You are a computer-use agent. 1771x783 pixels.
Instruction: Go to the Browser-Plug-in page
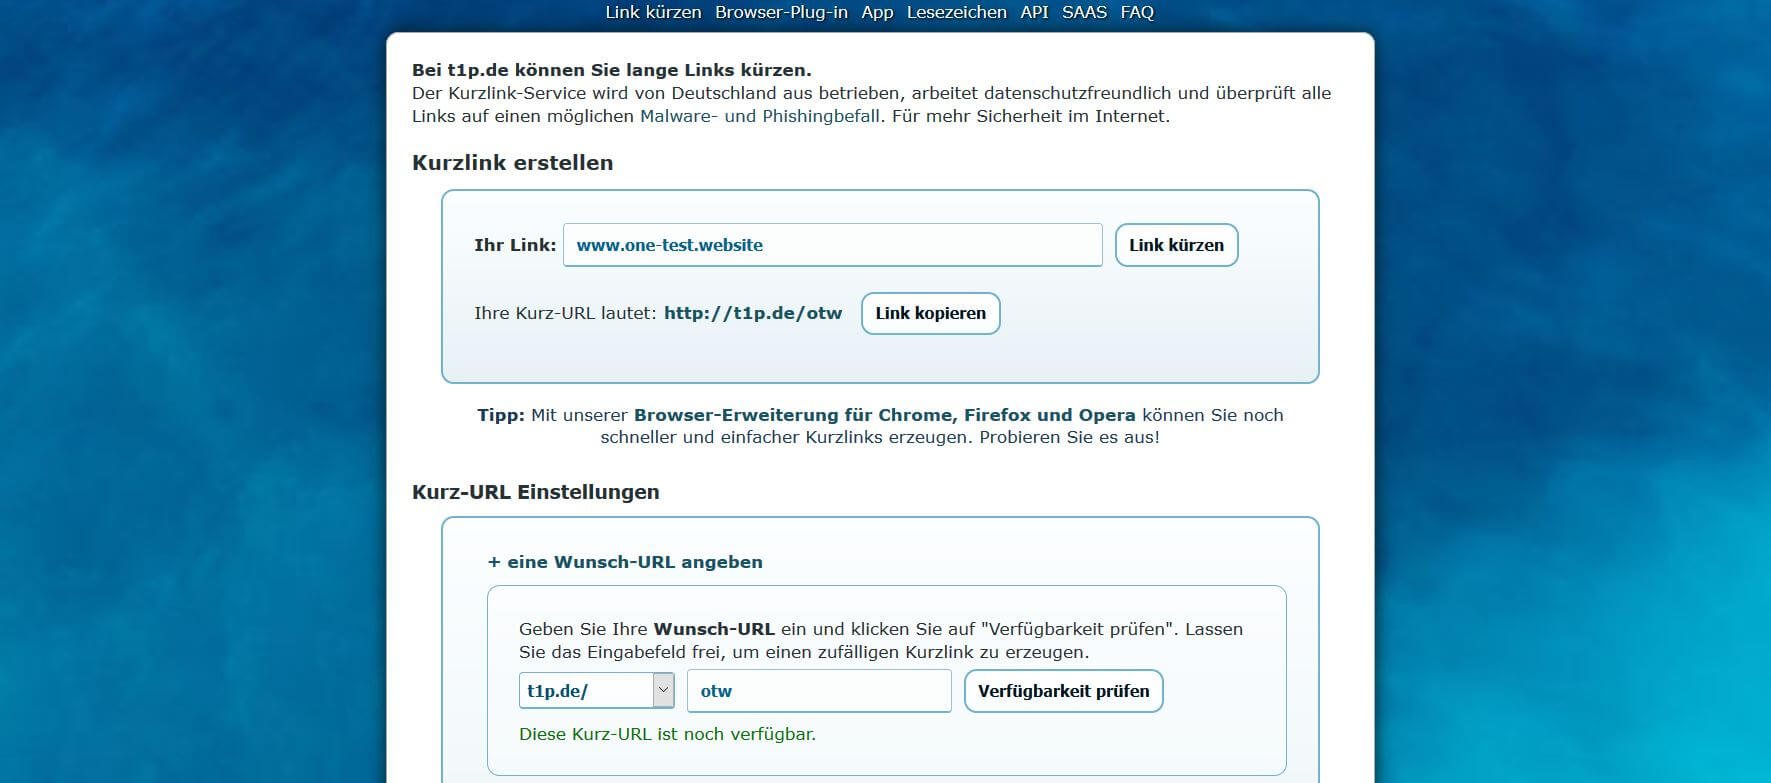point(780,12)
